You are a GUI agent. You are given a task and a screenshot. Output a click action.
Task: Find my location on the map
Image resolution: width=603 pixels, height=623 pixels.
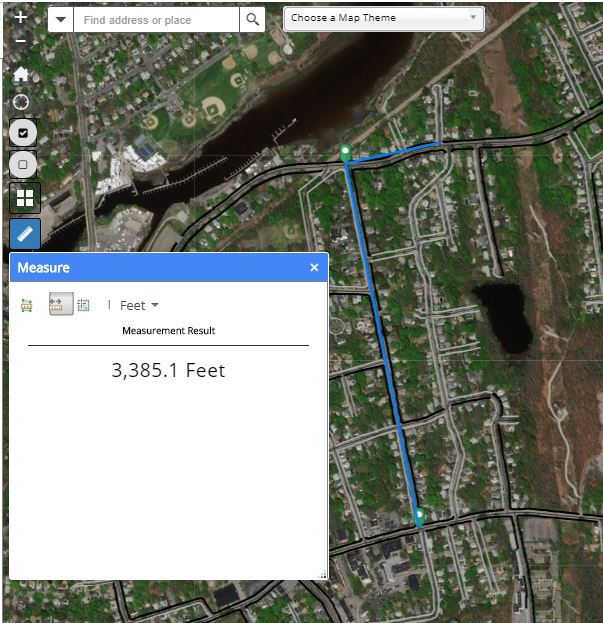pos(21,102)
